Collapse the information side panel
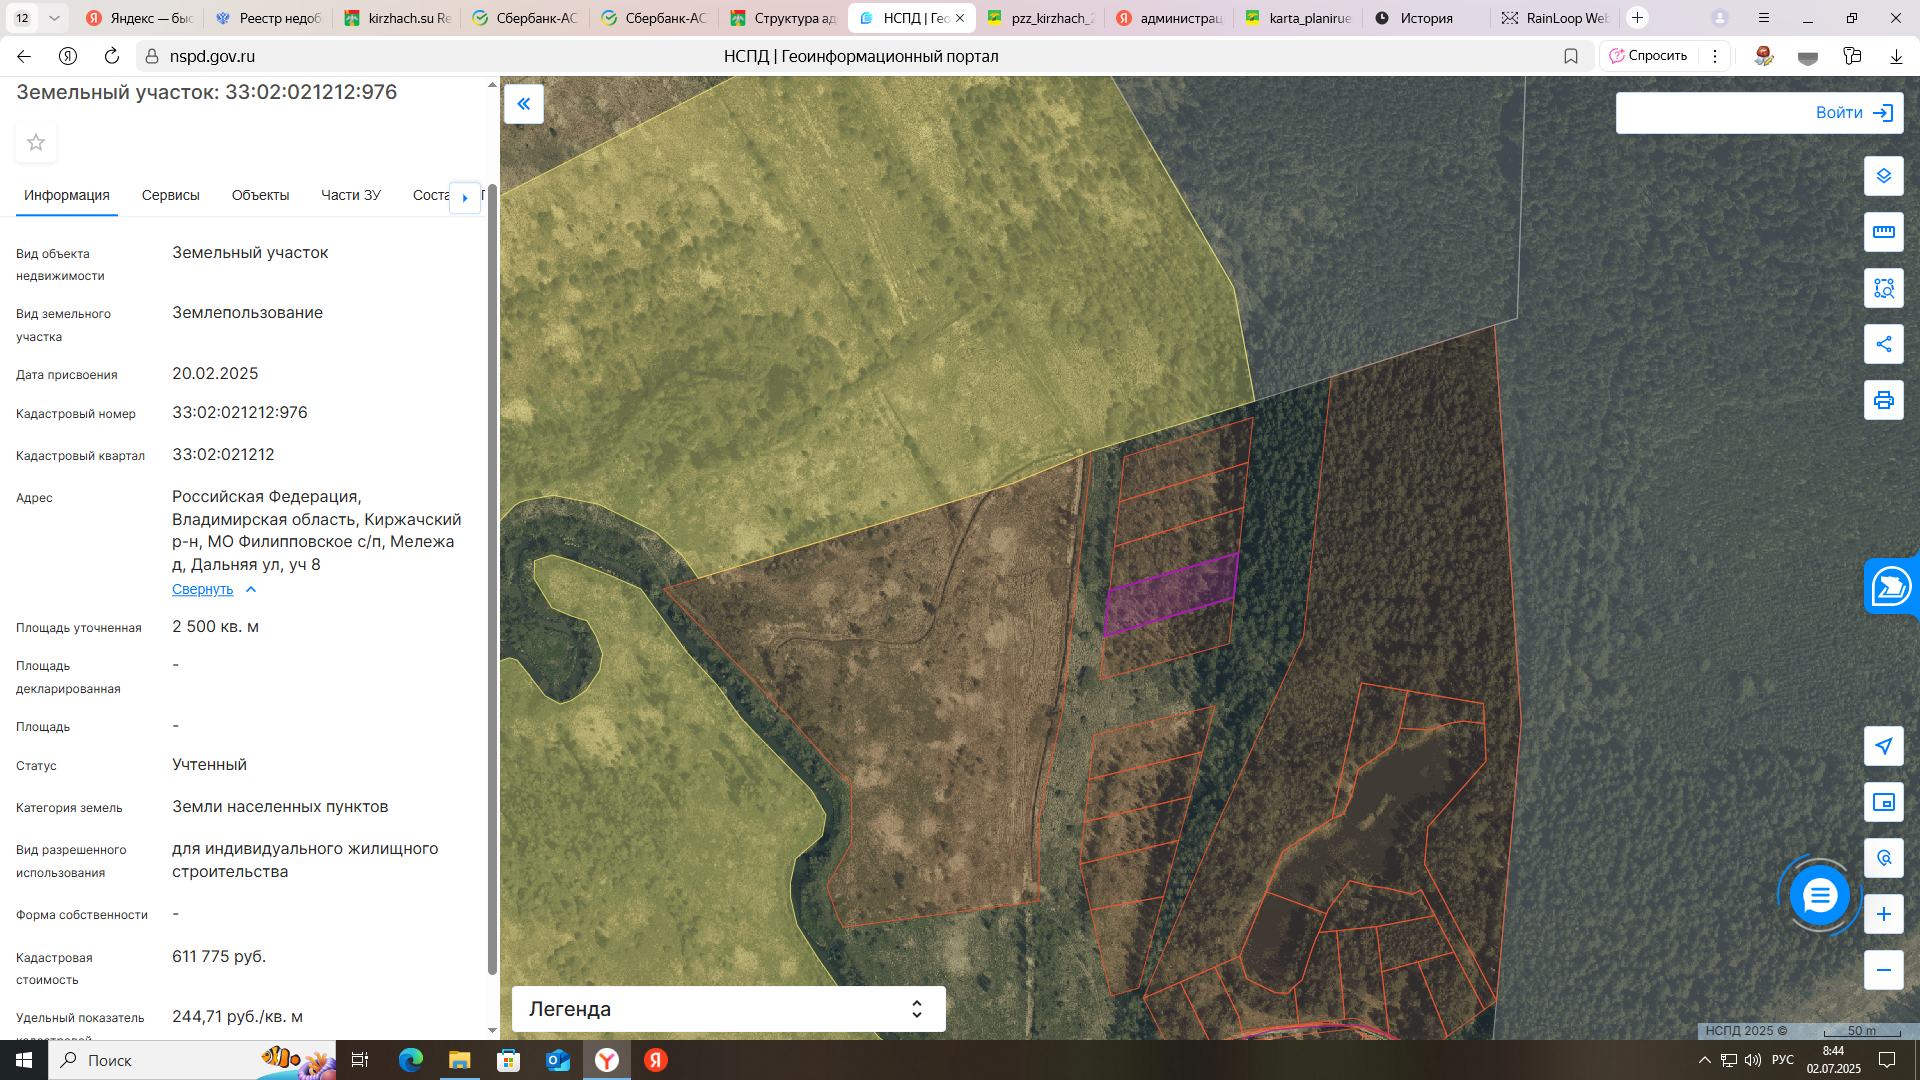Viewport: 1920px width, 1080px height. pos(524,104)
